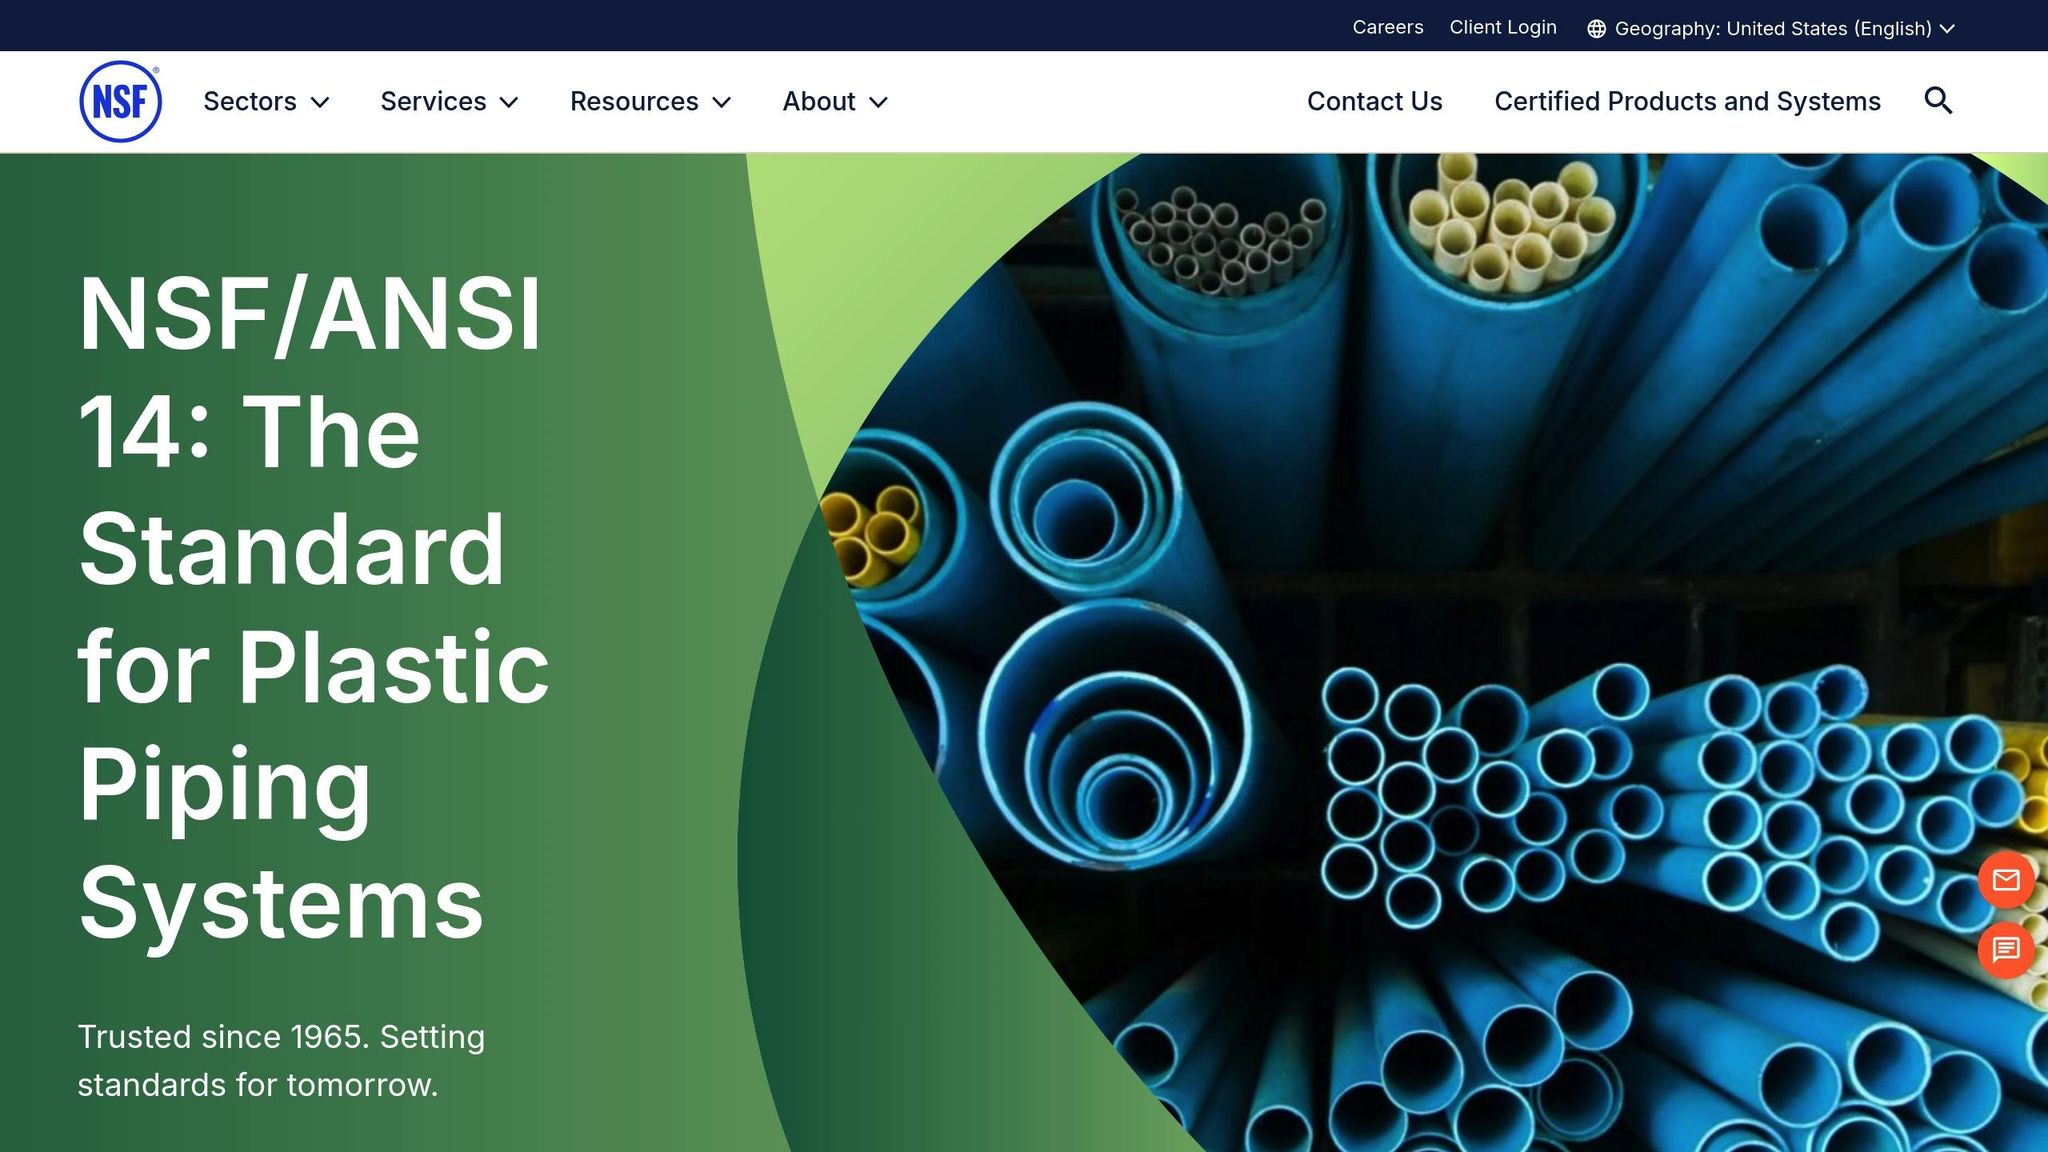2048x1152 pixels.
Task: Expand the Sectors menu chevron
Action: 320,102
